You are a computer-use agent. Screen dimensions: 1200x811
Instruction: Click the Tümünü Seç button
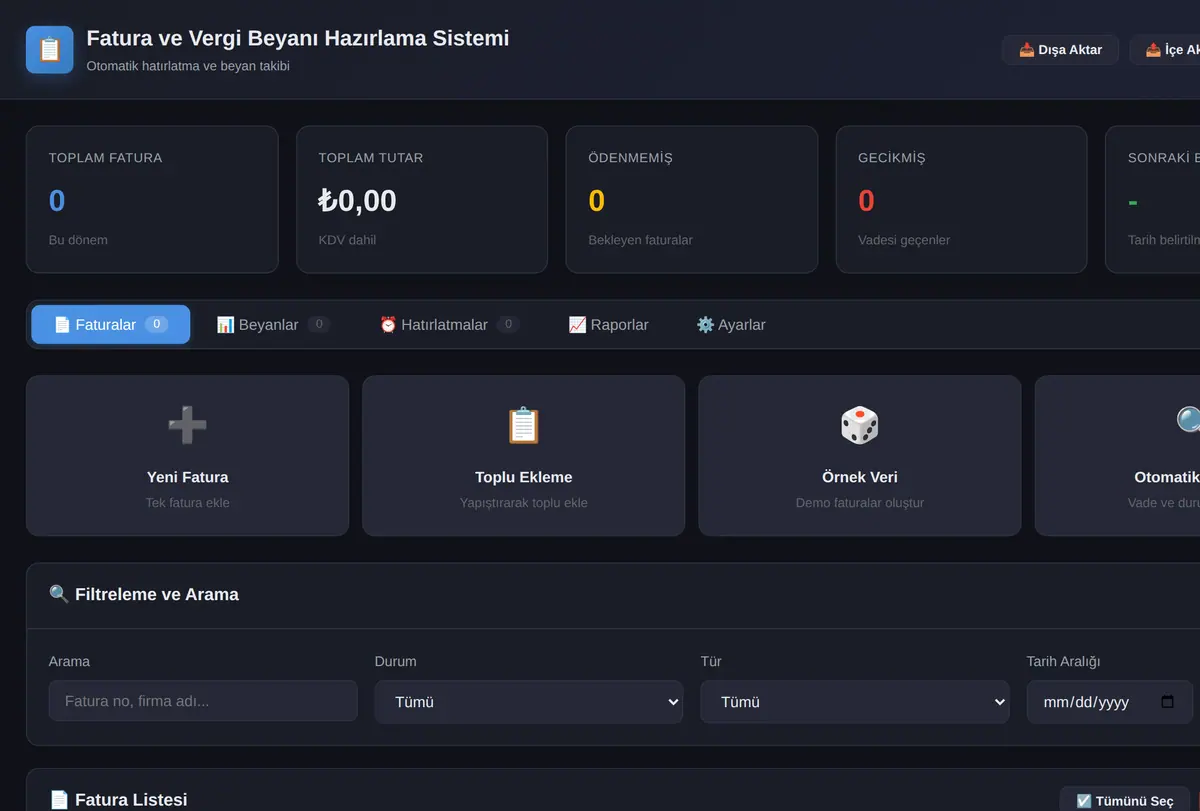click(1125, 801)
